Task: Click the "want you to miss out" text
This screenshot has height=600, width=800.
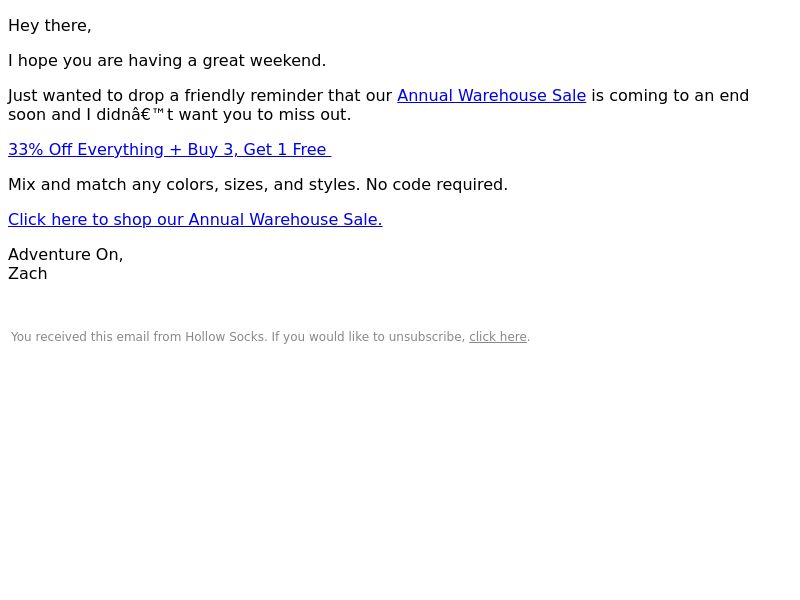Action: (265, 115)
